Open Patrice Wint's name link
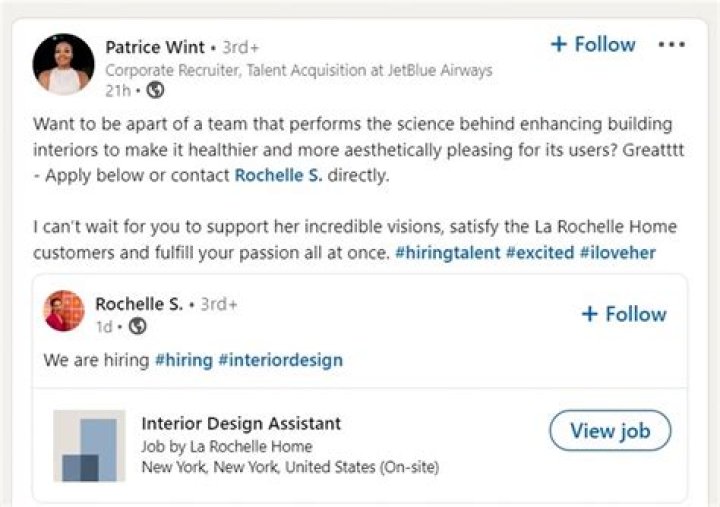This screenshot has width=720, height=507. tap(155, 47)
